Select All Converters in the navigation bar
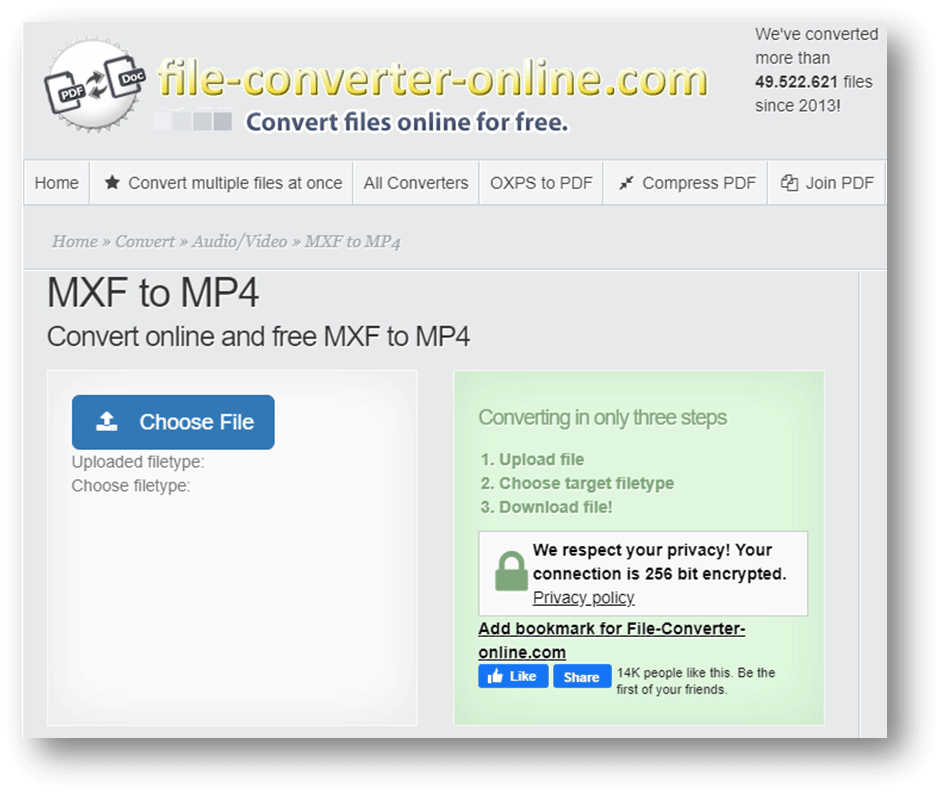 415,183
